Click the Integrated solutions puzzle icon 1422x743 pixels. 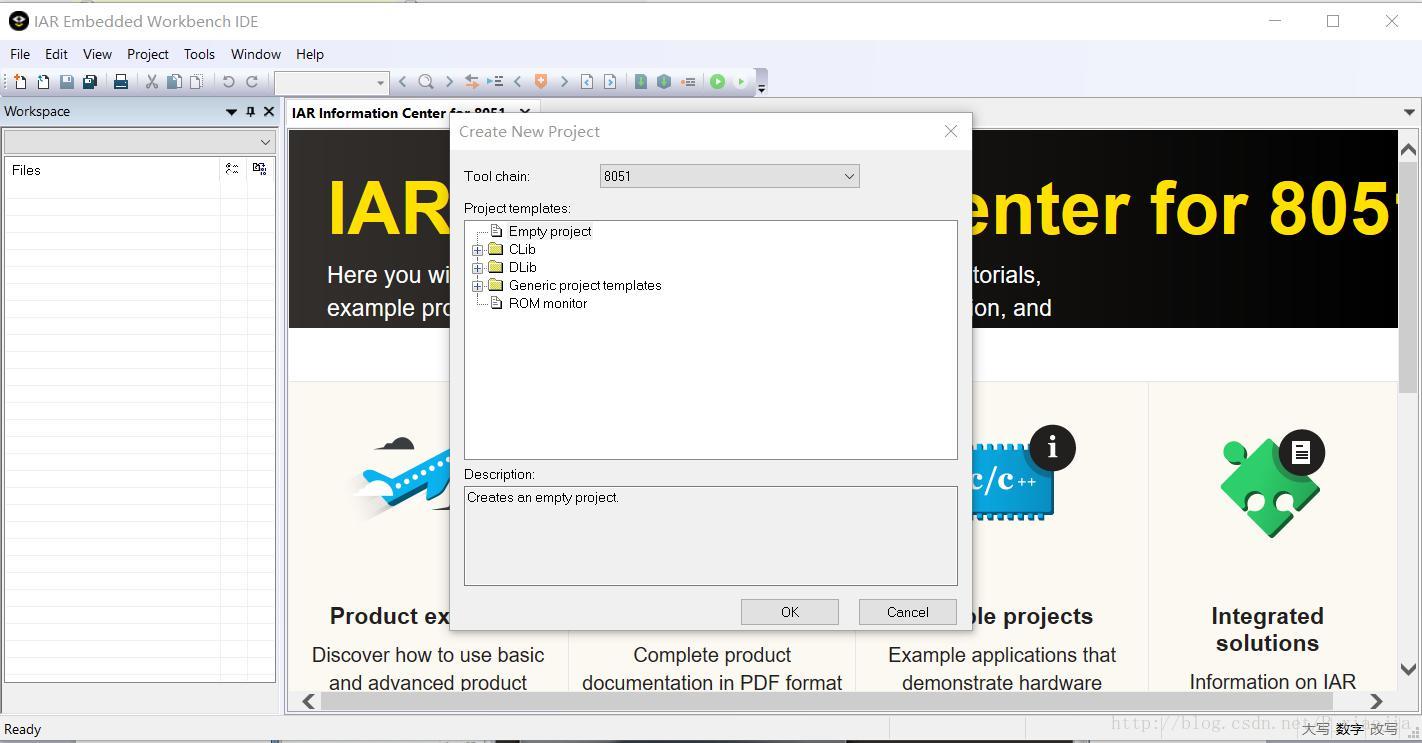1271,484
